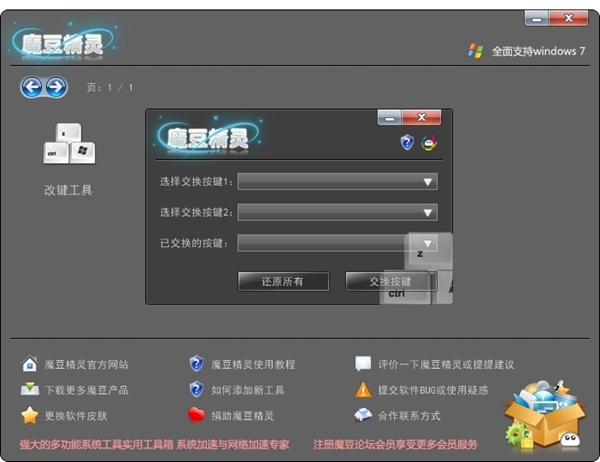Open 合作联系方式 link
This screenshot has height=462, width=600.
tap(409, 416)
